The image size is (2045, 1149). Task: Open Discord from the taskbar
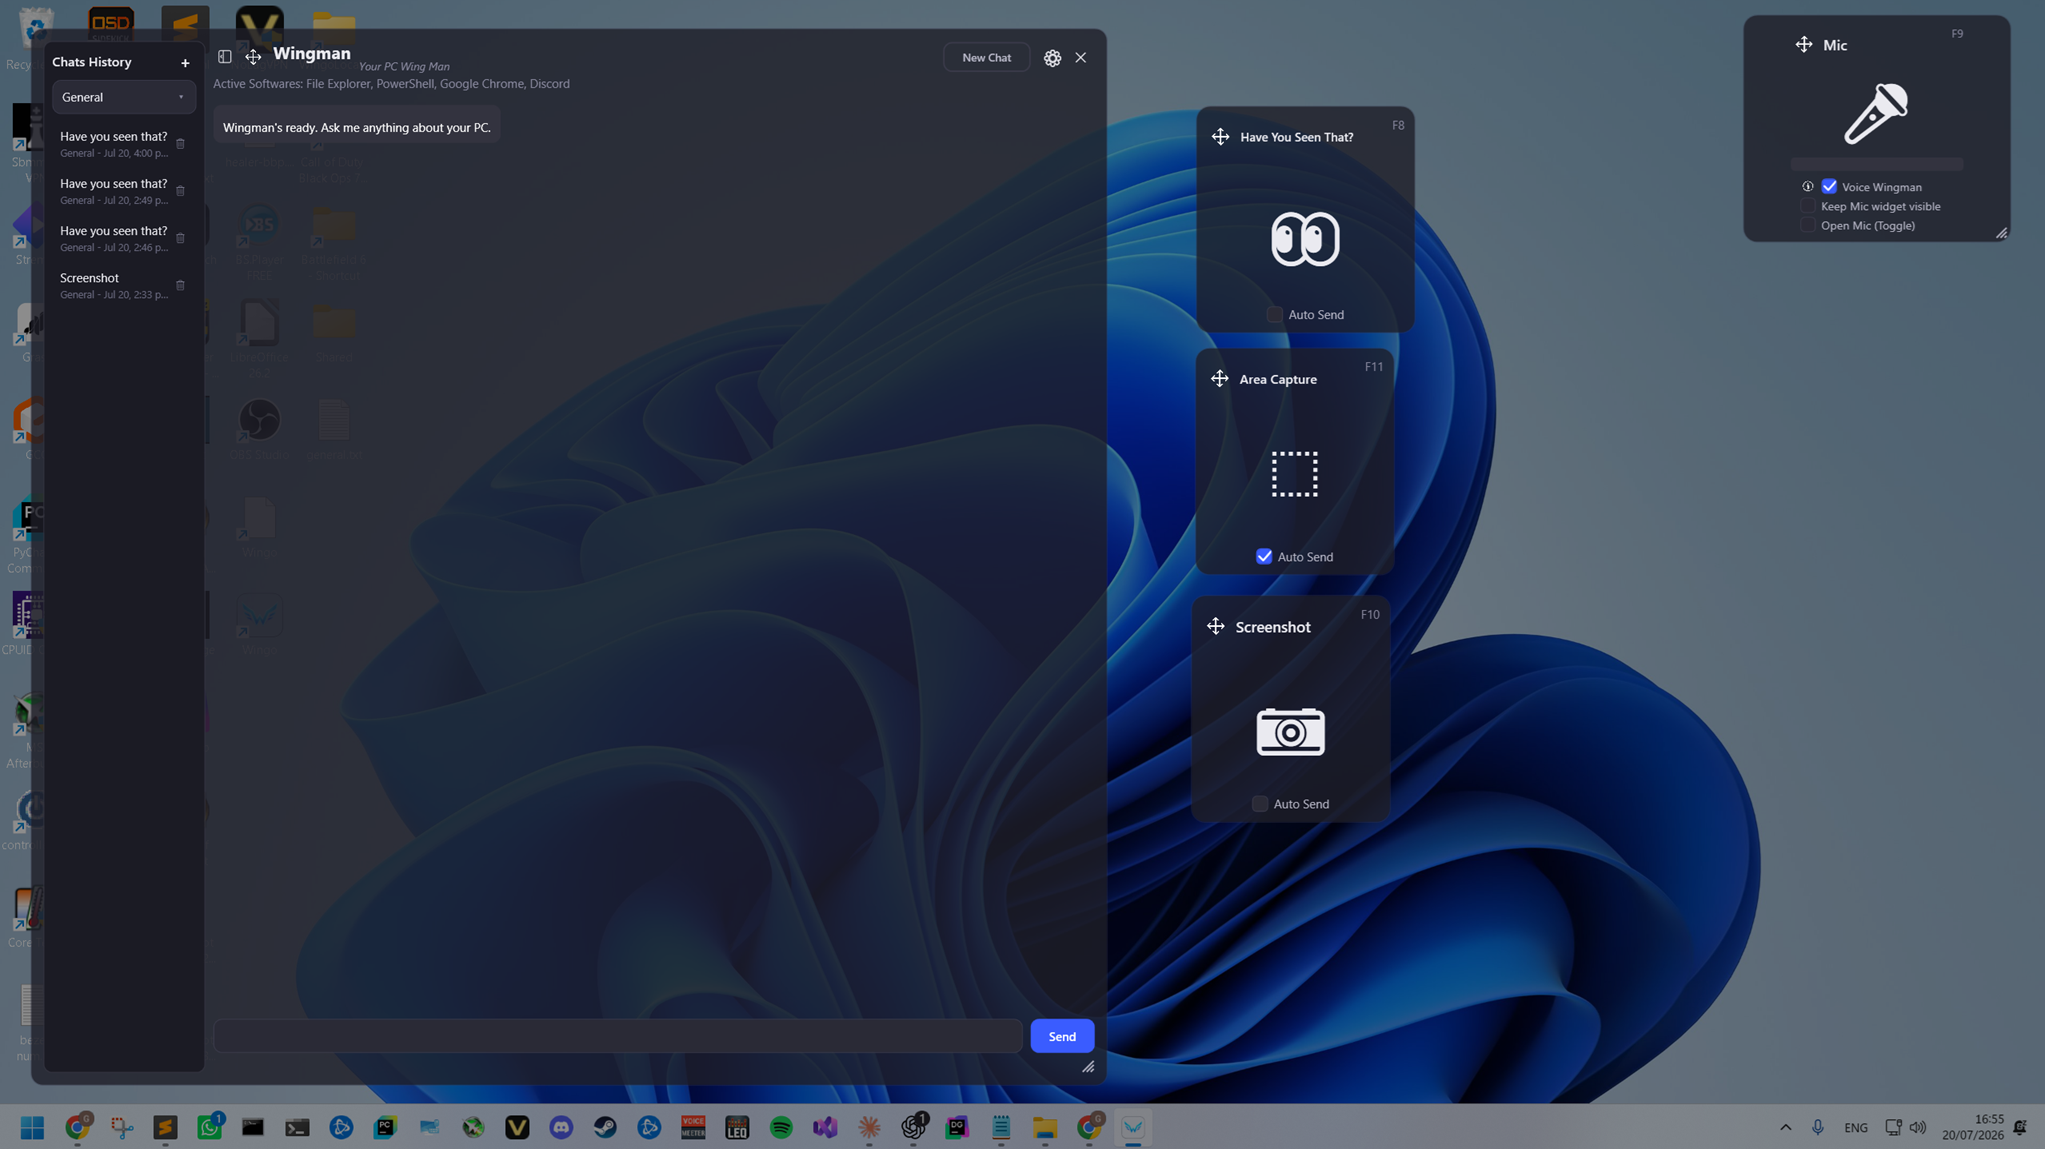point(561,1127)
